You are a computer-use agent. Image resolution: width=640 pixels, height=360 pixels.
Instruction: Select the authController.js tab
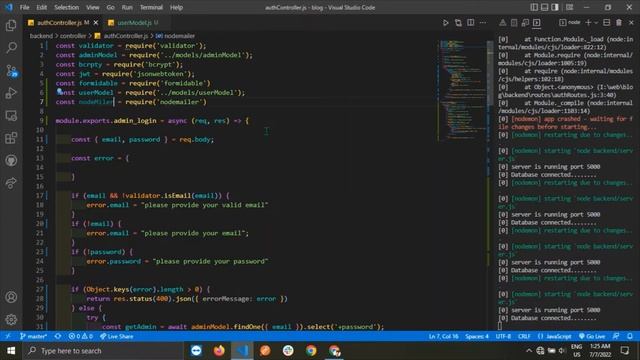(60, 23)
